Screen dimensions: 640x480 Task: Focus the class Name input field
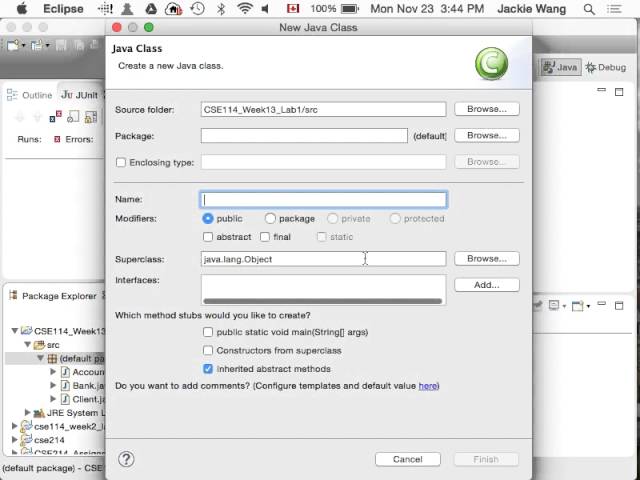(x=323, y=200)
